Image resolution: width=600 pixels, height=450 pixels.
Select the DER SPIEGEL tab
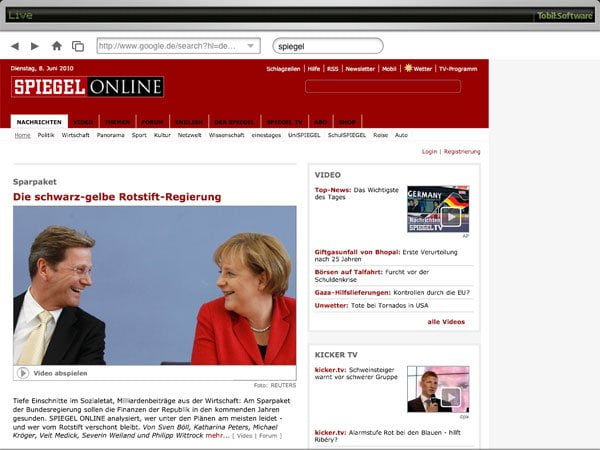(235, 122)
